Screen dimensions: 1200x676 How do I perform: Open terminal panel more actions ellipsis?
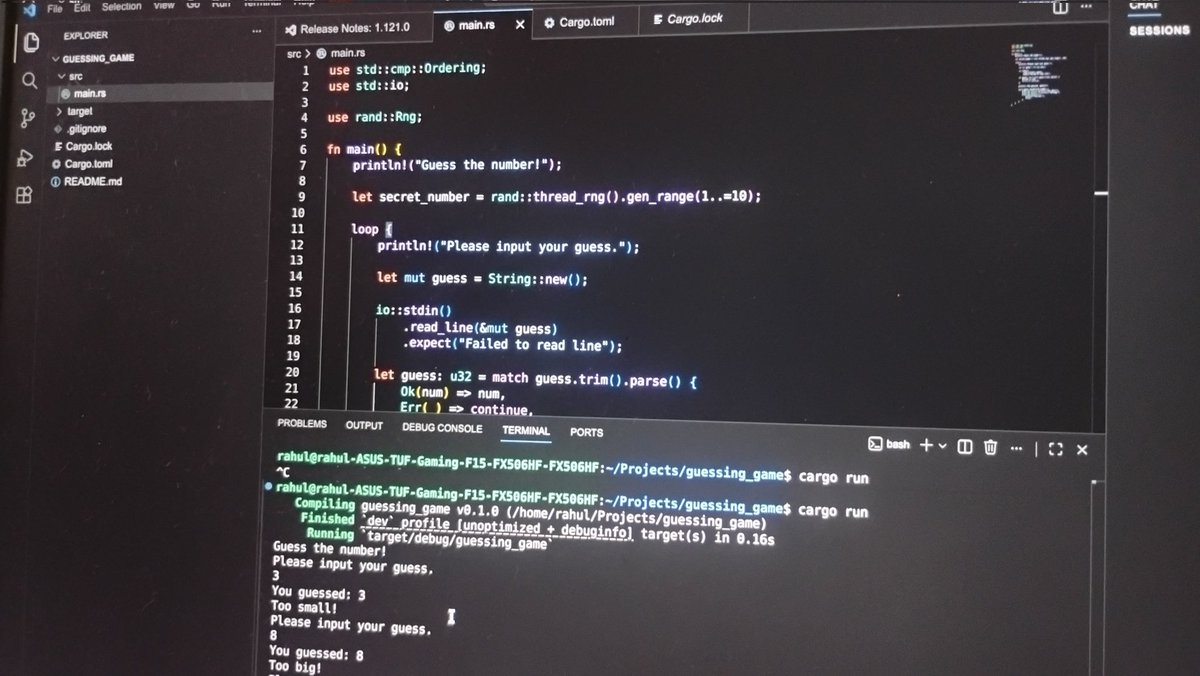[x=1014, y=448]
